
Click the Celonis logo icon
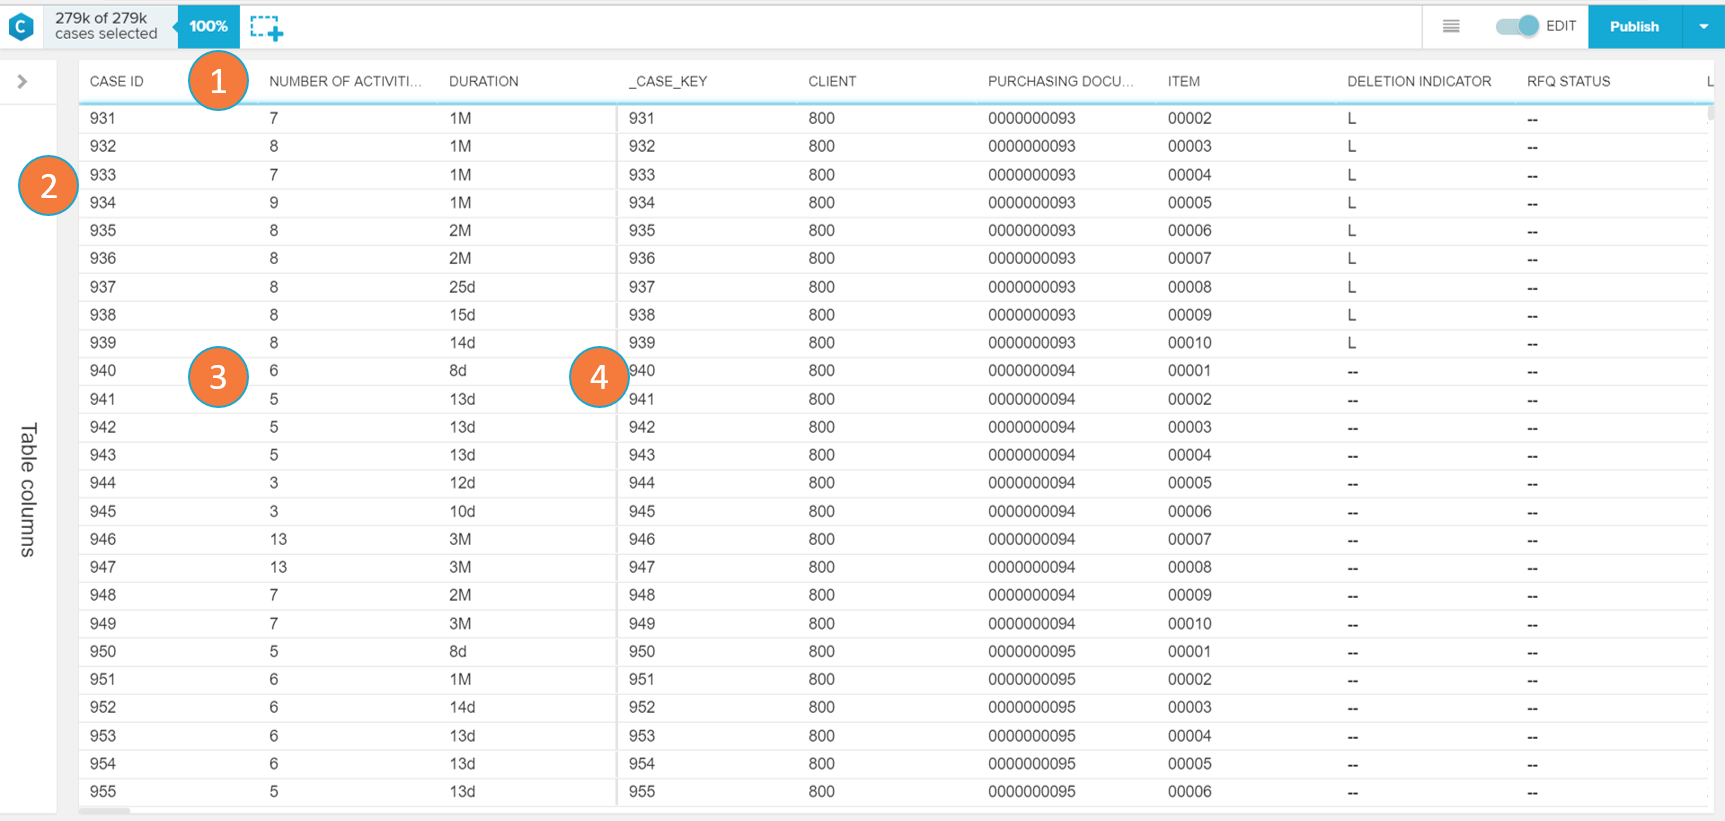[21, 27]
